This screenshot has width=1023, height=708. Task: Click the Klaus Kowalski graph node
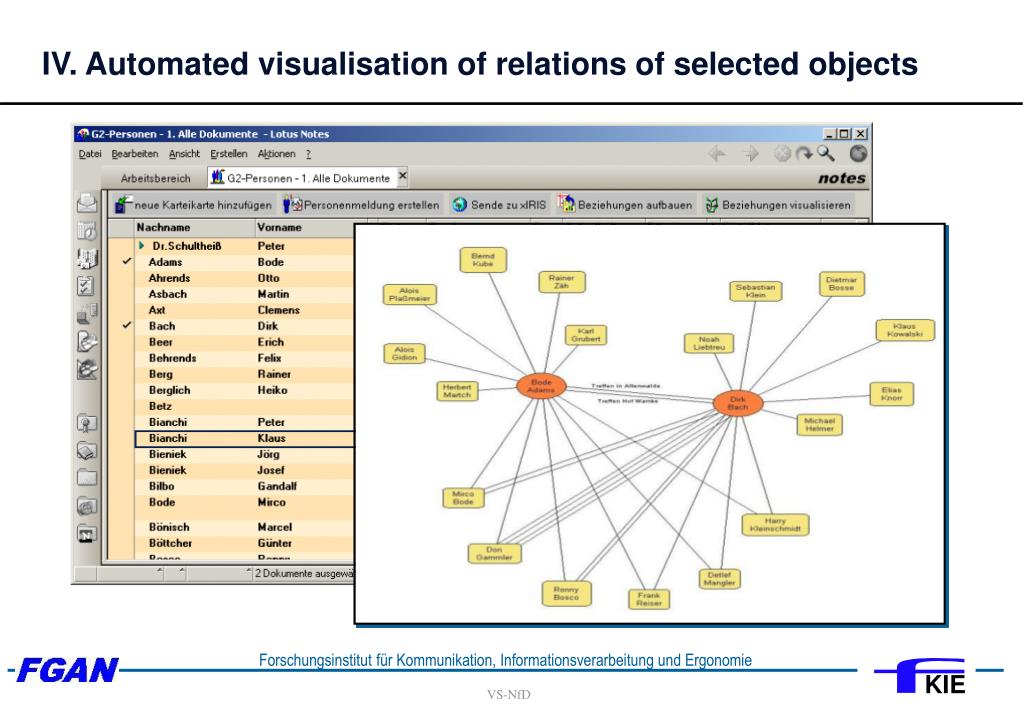point(904,330)
